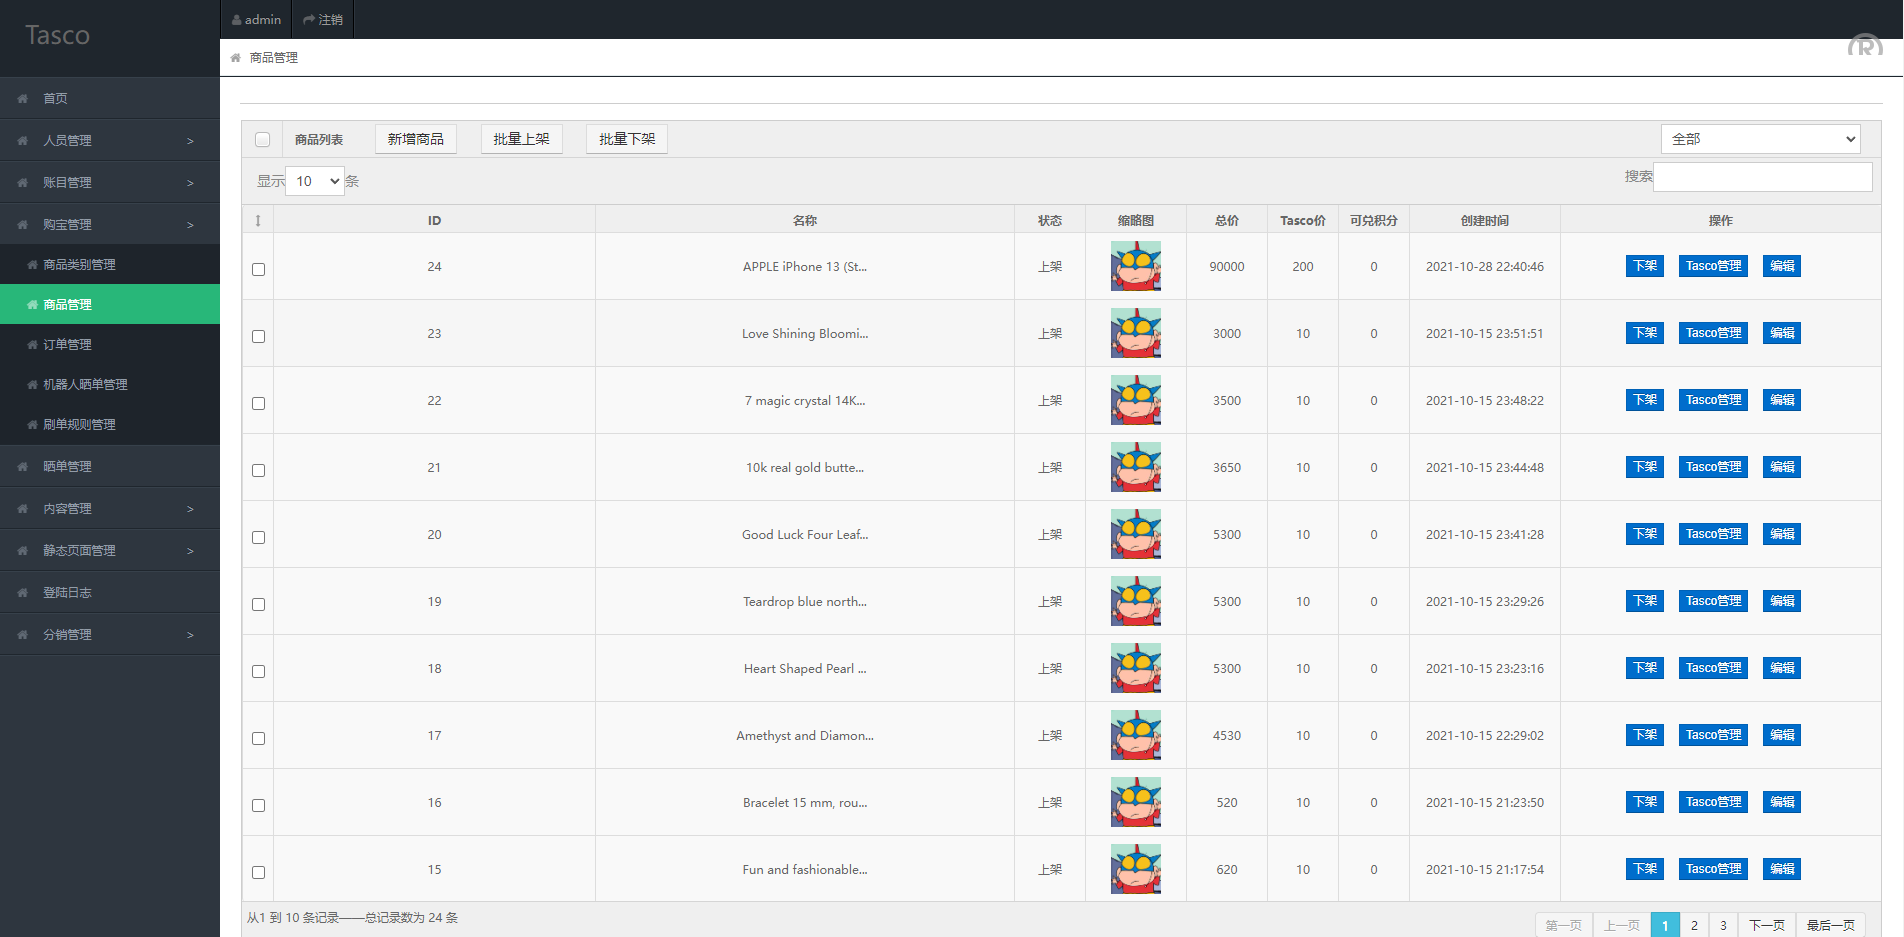
Task: Click 下架 for the APPLE iPhone 13 row
Action: [1645, 266]
